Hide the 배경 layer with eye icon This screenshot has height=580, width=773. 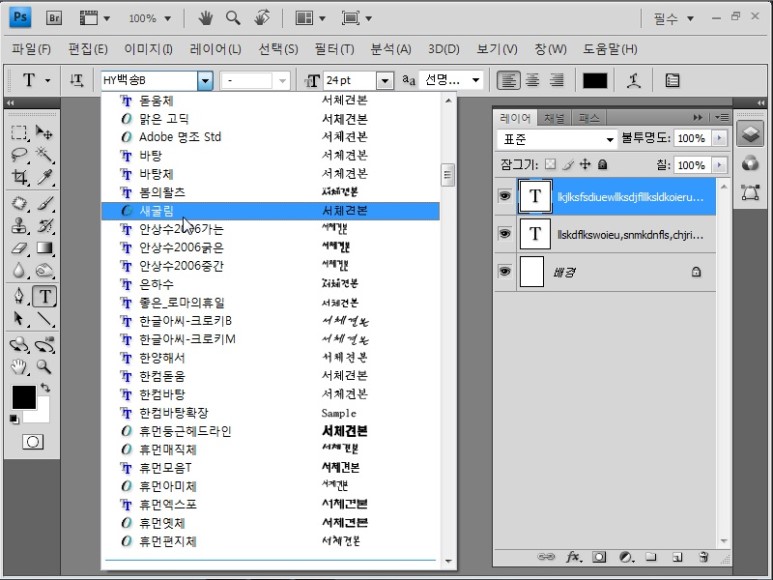[x=504, y=271]
